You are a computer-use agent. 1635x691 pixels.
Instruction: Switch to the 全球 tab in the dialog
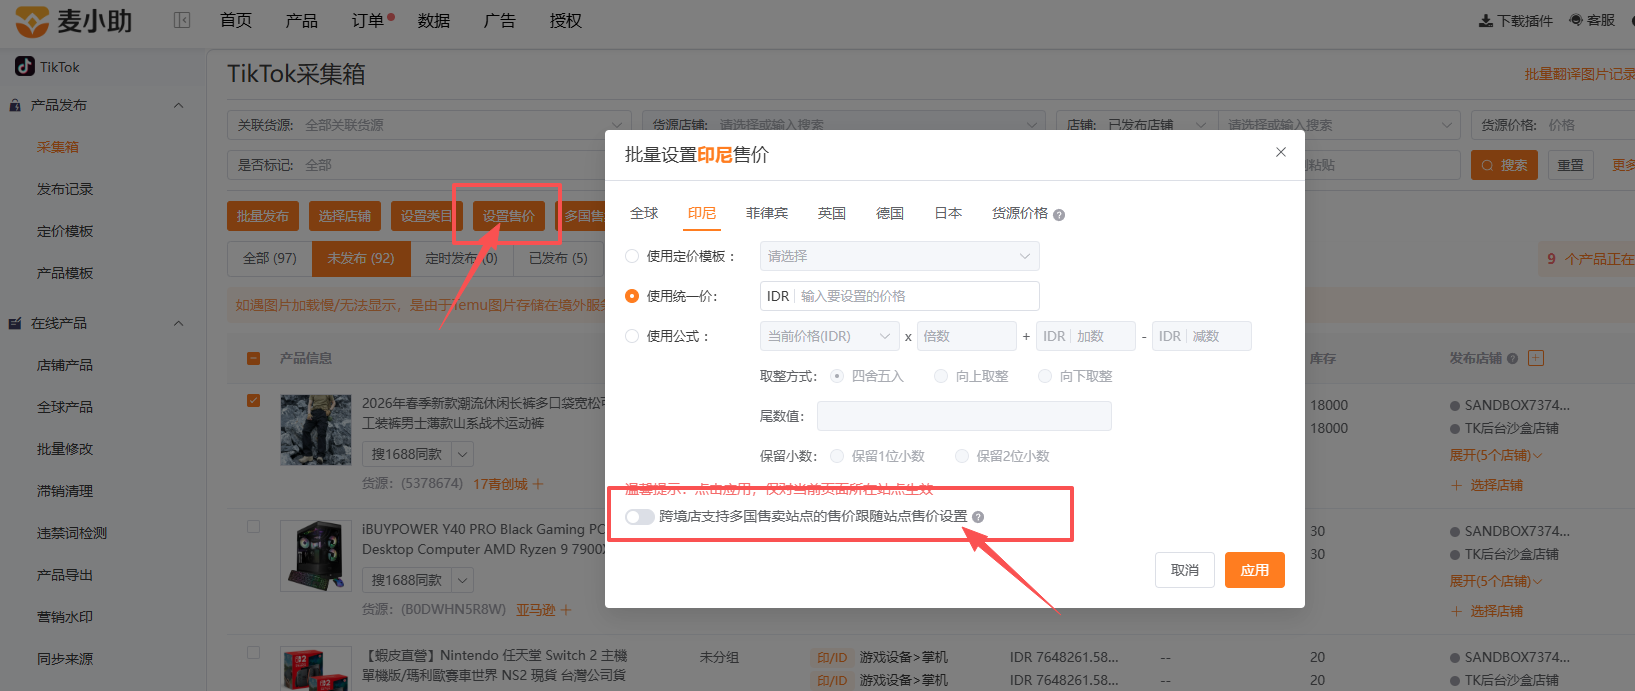[644, 213]
